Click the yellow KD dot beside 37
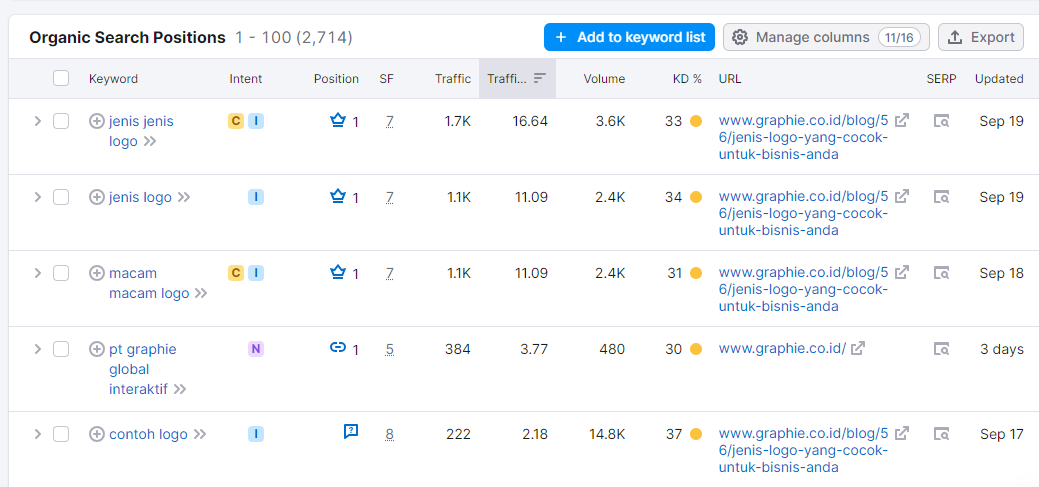Viewport: 1039px width, 487px height. coord(696,435)
